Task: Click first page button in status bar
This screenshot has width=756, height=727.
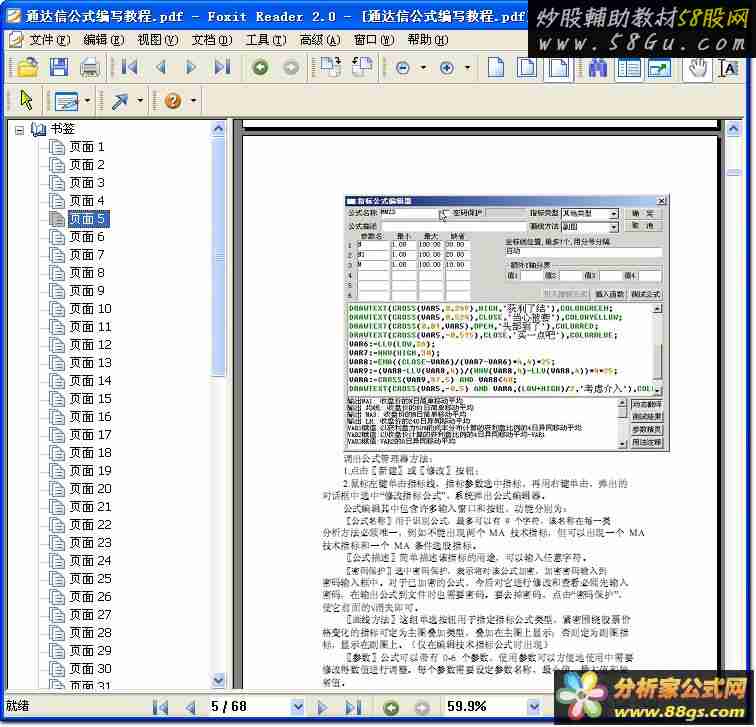Action: pos(160,708)
